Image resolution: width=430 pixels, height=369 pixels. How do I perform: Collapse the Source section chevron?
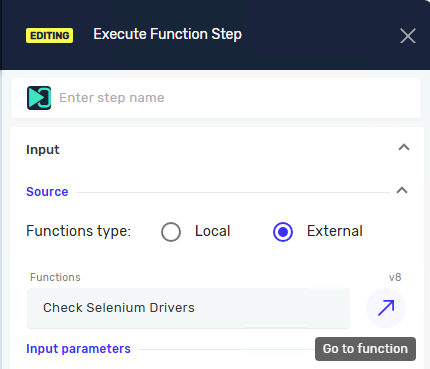pos(402,190)
